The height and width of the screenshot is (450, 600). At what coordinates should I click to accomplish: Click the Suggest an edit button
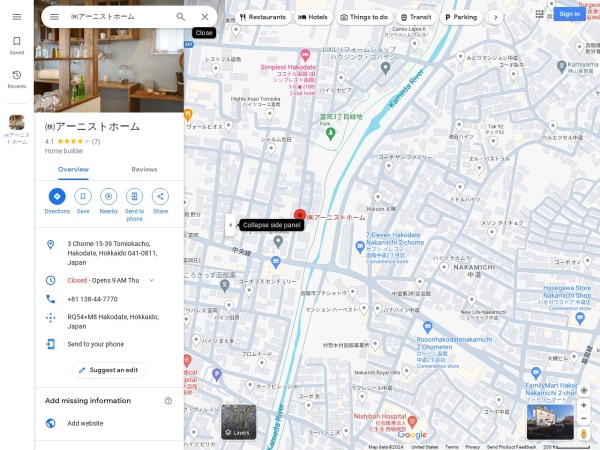tap(109, 370)
